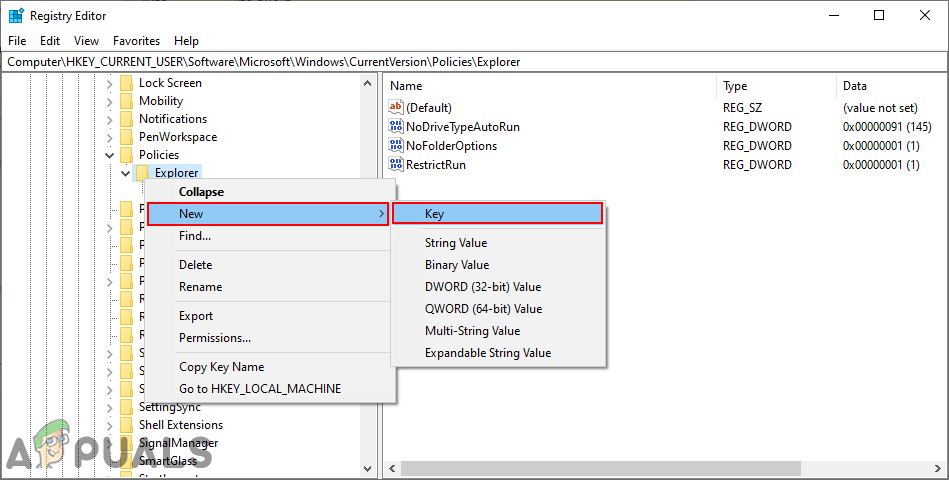The image size is (949, 480).
Task: Choose Key from the New submenu
Action: (x=497, y=214)
